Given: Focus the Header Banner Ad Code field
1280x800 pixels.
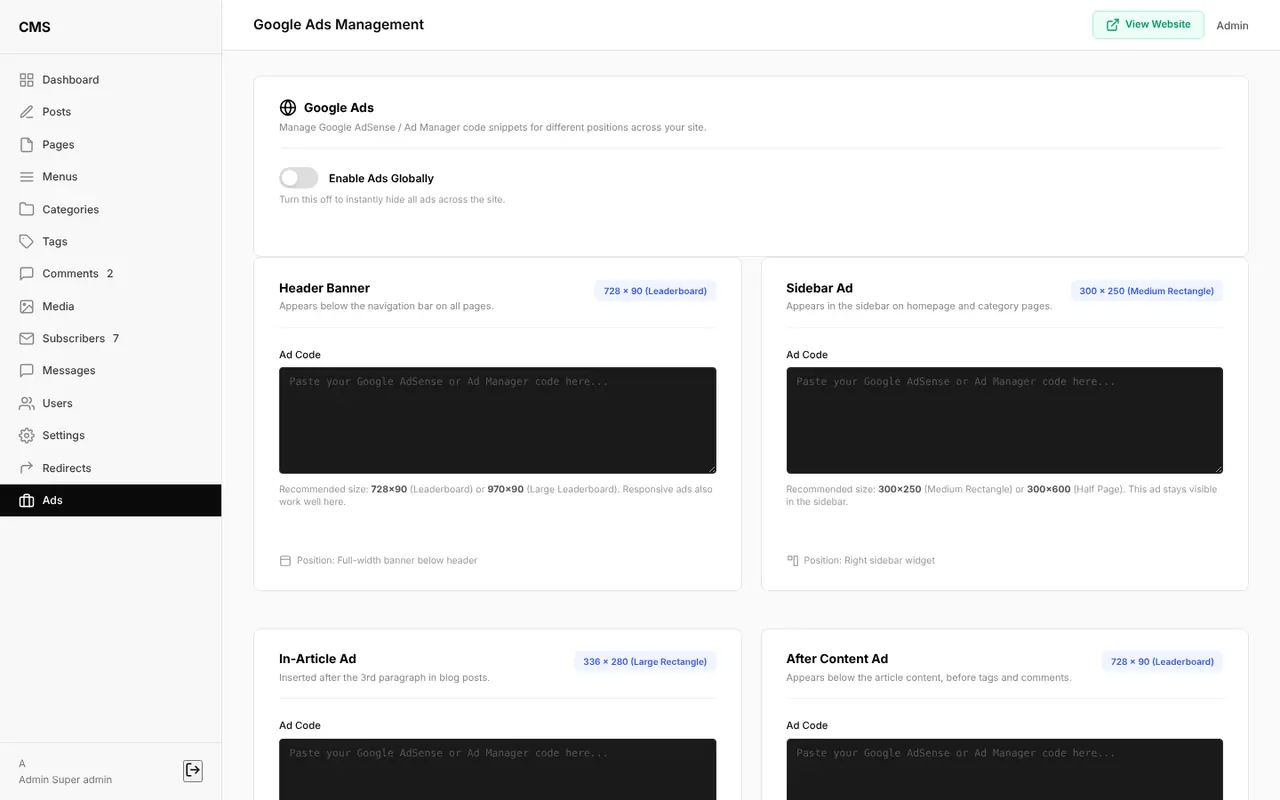Looking at the screenshot, I should 497,420.
